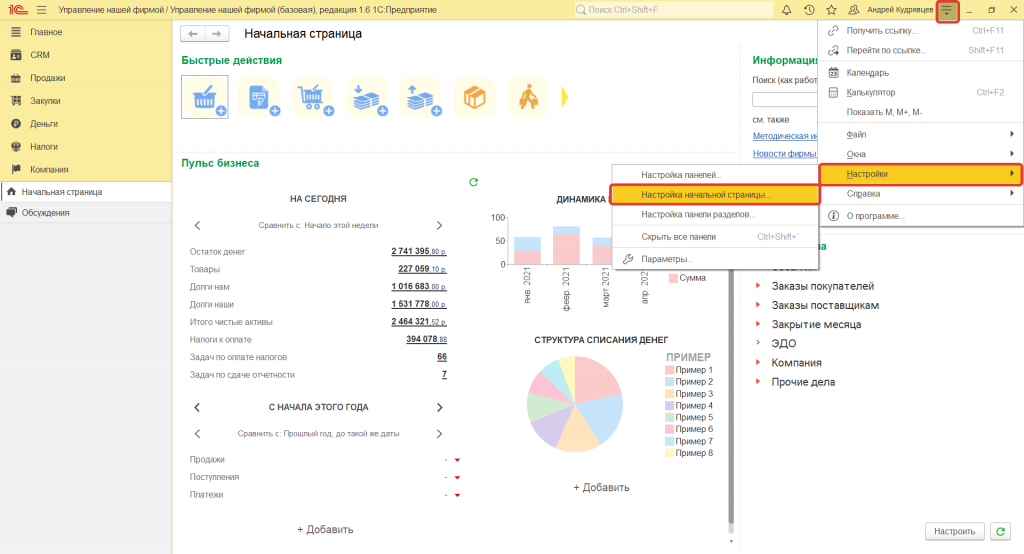Screen dimensions: 1024x554
Task: Click the Пример 1 legend color swatch
Action: 669,371
